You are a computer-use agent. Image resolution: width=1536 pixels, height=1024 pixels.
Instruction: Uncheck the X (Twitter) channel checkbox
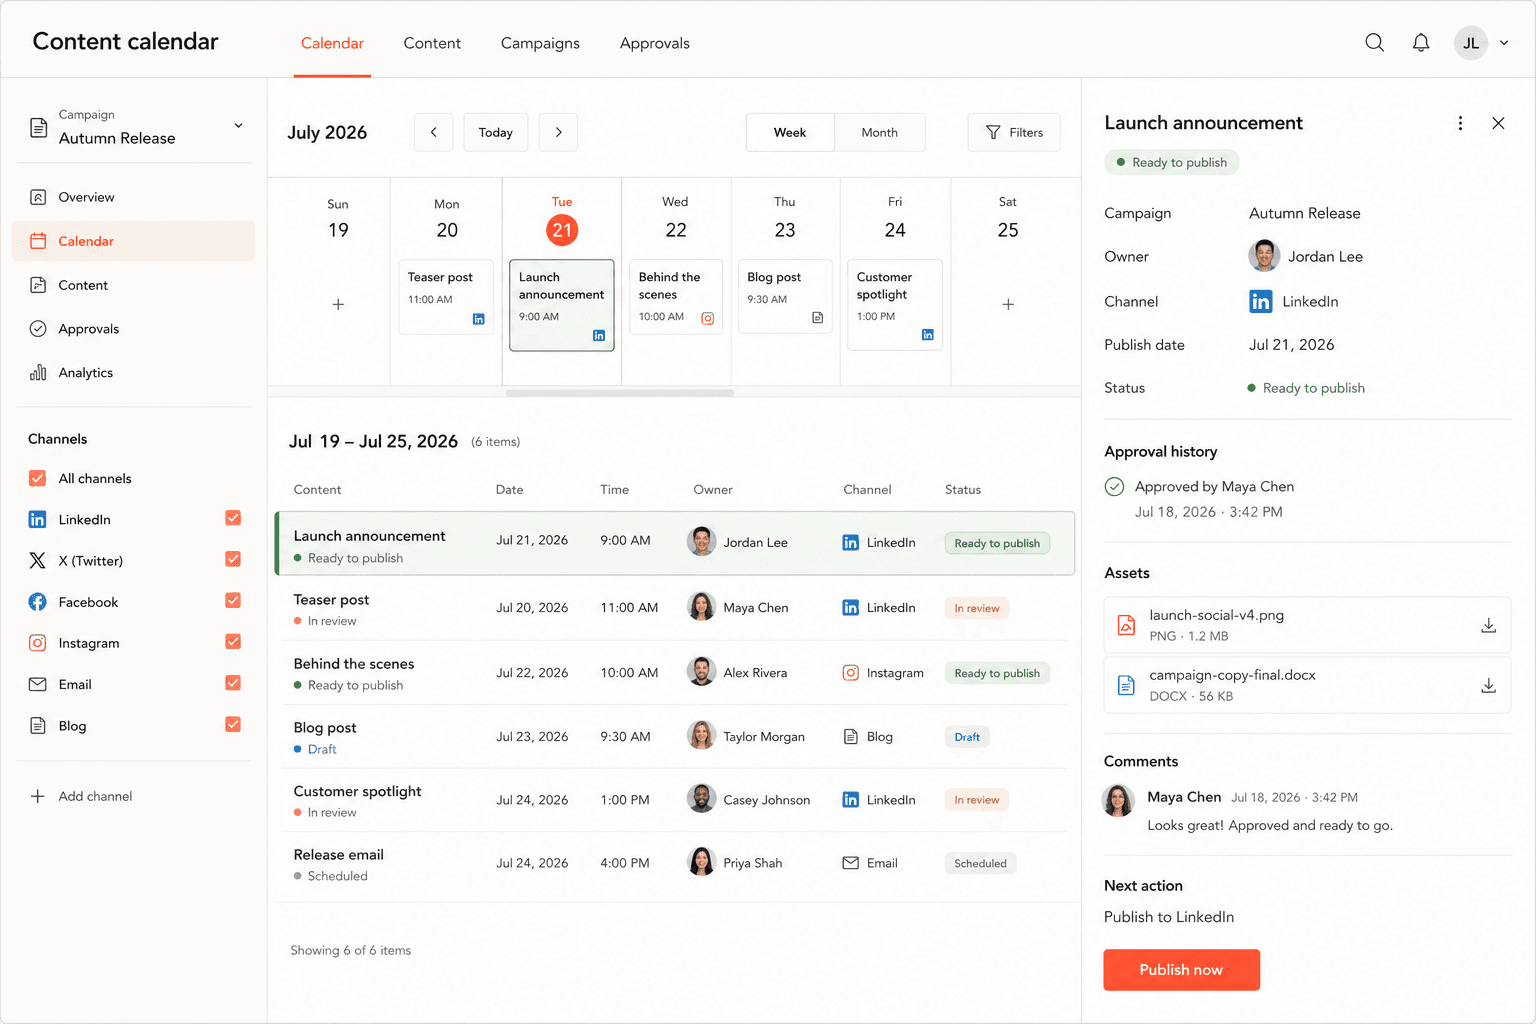click(233, 559)
